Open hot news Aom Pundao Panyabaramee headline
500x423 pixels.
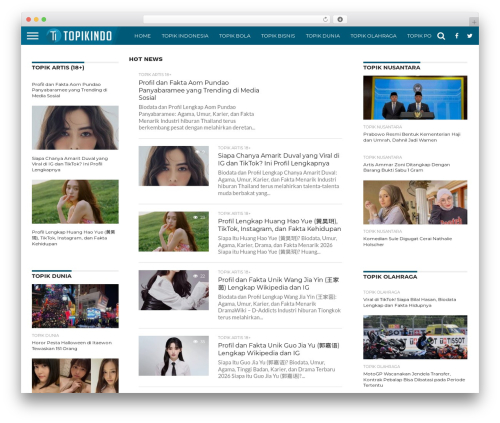point(199,90)
